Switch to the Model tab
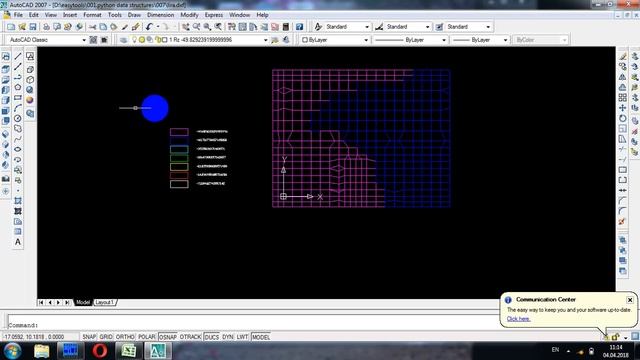Image resolution: width=640 pixels, height=360 pixels. [83, 302]
